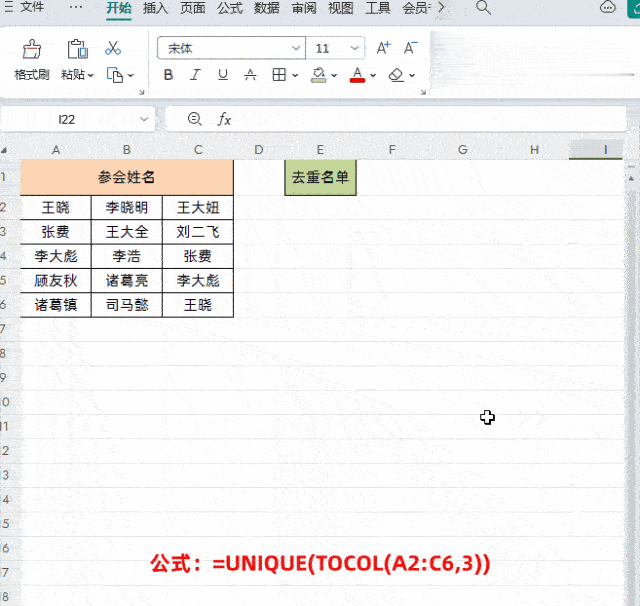The height and width of the screenshot is (606, 640).
Task: Show more ribbon tabs with chevron
Action: (x=441, y=7)
